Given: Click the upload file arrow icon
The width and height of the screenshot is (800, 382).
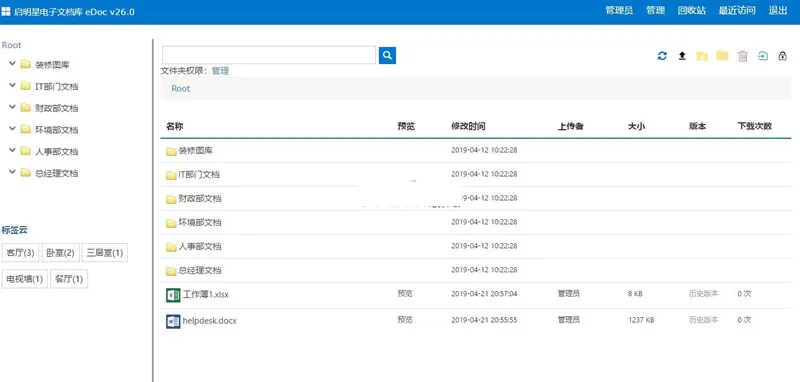Looking at the screenshot, I should pyautogui.click(x=682, y=56).
